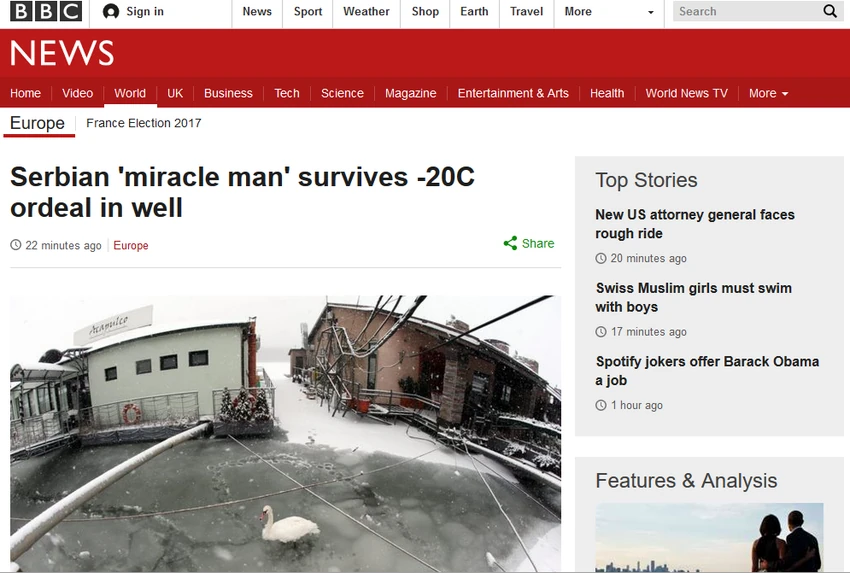
Task: Open Swiss Muslim girls swim story
Action: tap(693, 297)
